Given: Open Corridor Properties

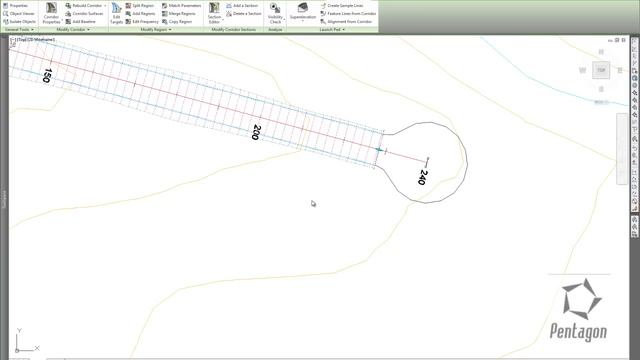Looking at the screenshot, I should [51, 13].
